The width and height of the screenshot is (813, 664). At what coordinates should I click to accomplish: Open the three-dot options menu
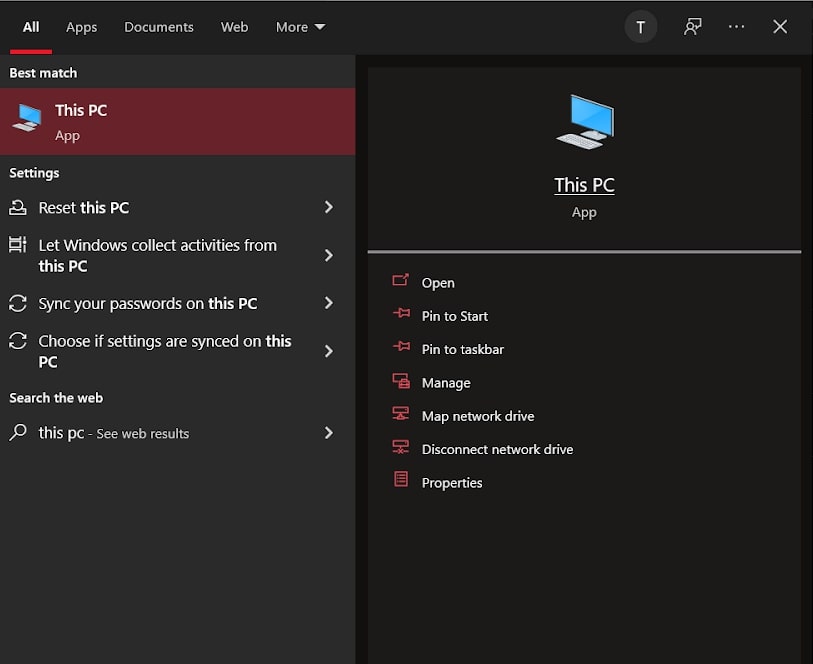click(x=736, y=27)
